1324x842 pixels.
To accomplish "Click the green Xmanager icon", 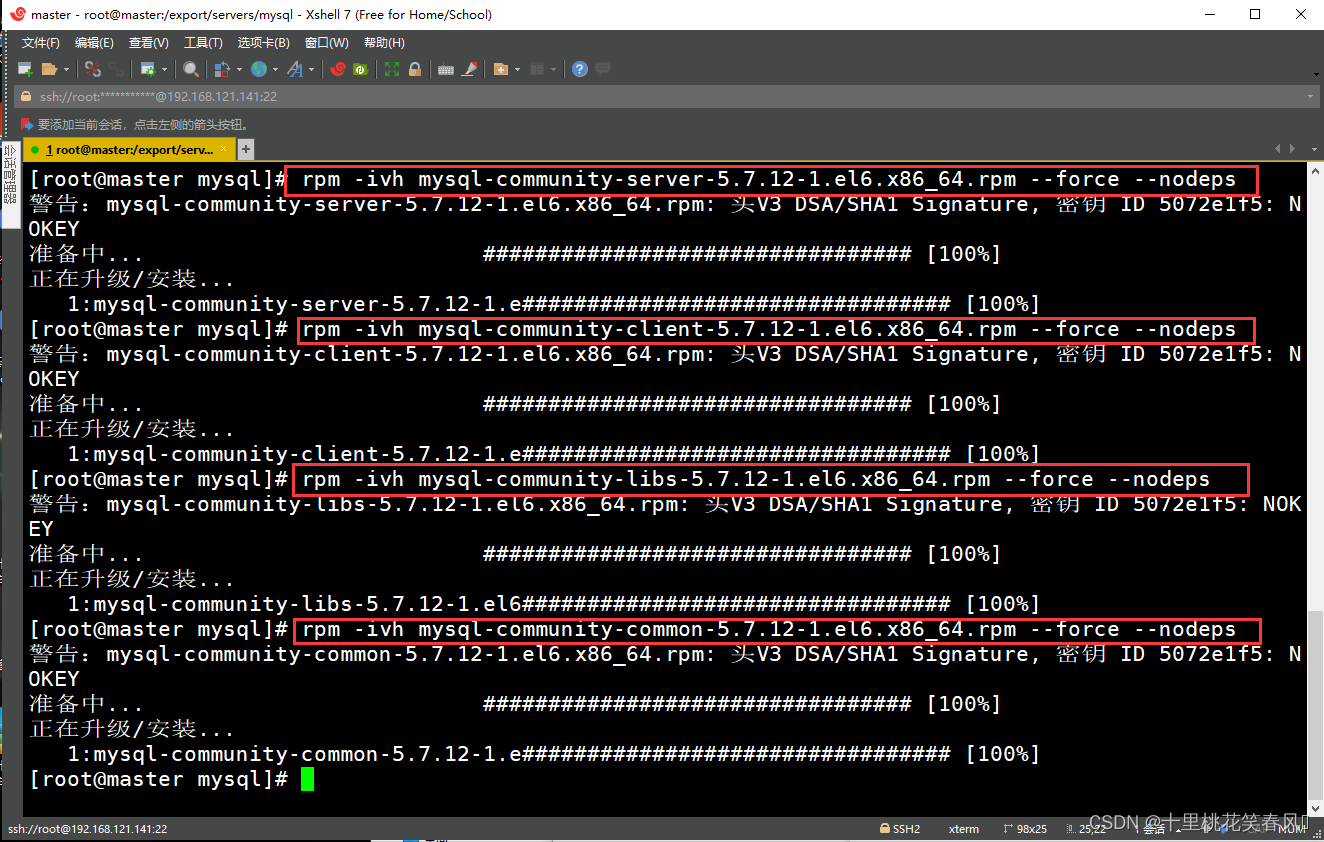I will click(x=360, y=69).
